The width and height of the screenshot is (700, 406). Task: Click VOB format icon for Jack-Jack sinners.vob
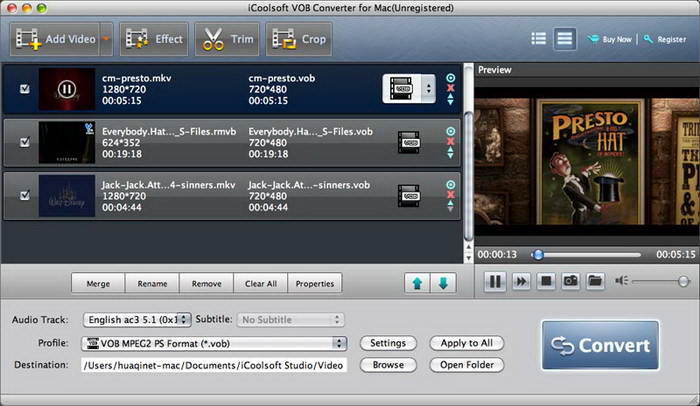pyautogui.click(x=409, y=196)
